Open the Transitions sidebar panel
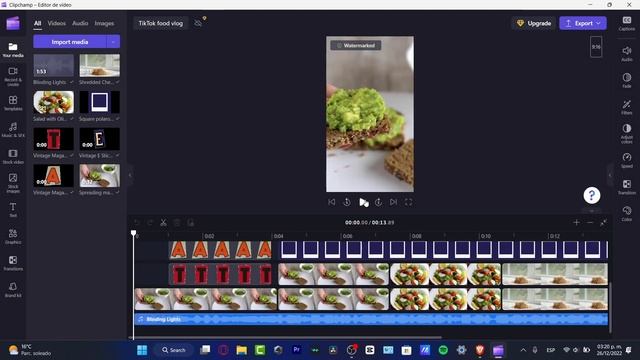This screenshot has height=360, width=640. [x=13, y=263]
